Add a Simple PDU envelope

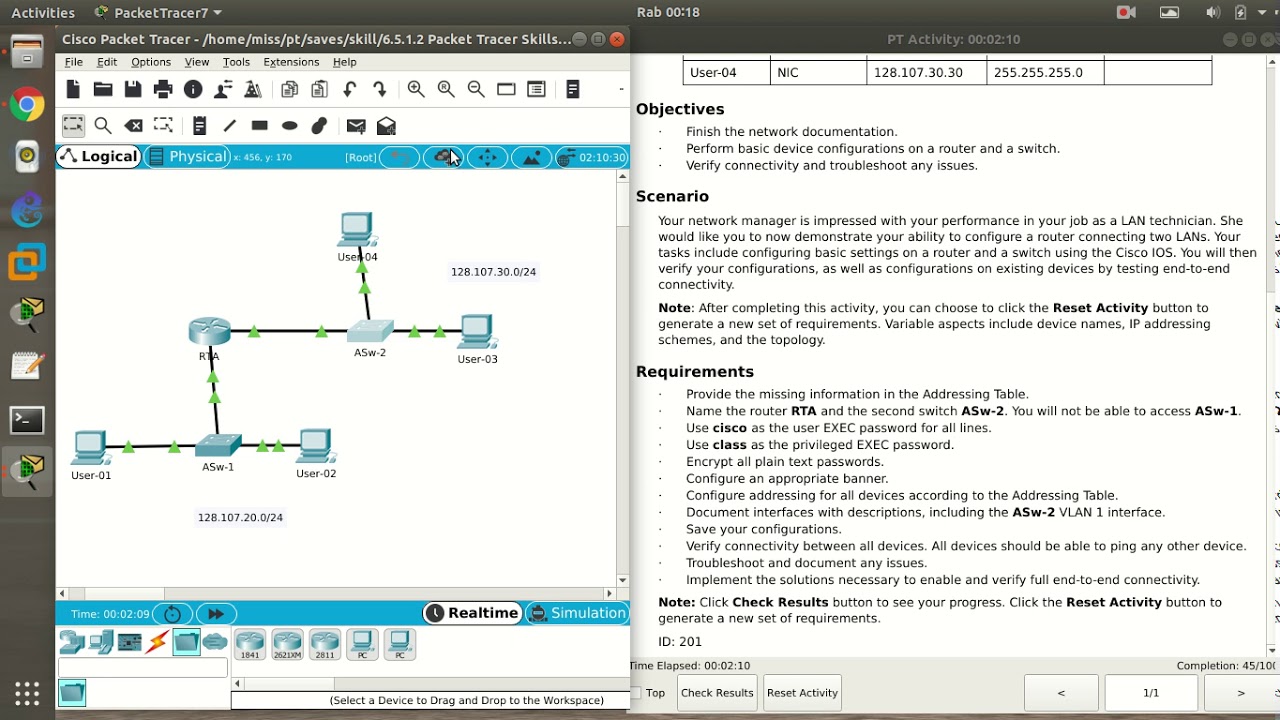click(356, 126)
